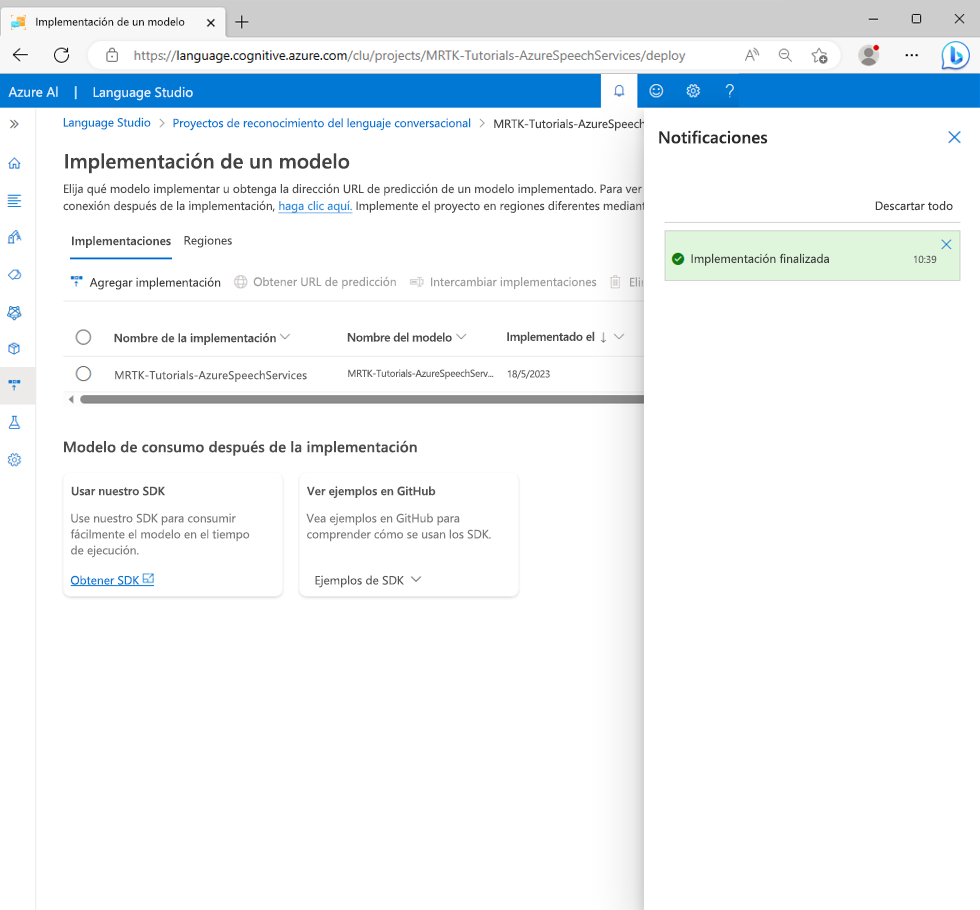This screenshot has height=910, width=980.
Task: Click the 18/5/2023 date cell
Action: (x=529, y=374)
